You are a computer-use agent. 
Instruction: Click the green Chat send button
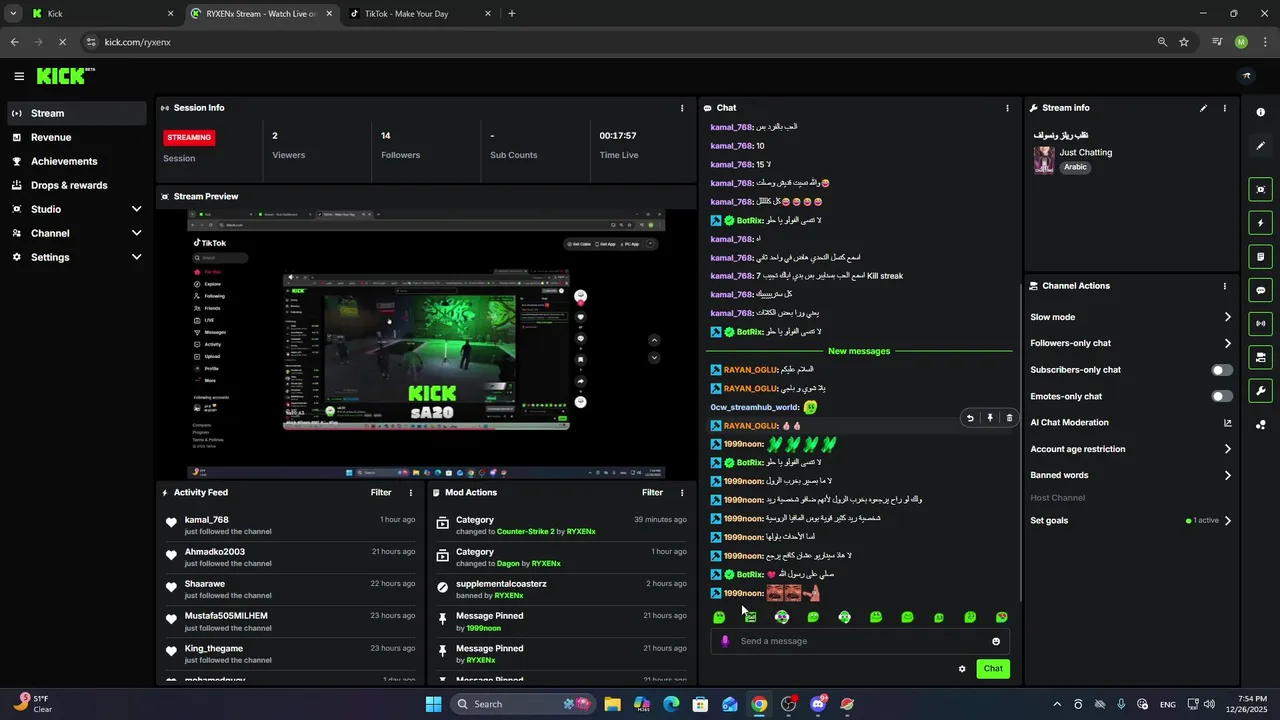coord(993,669)
